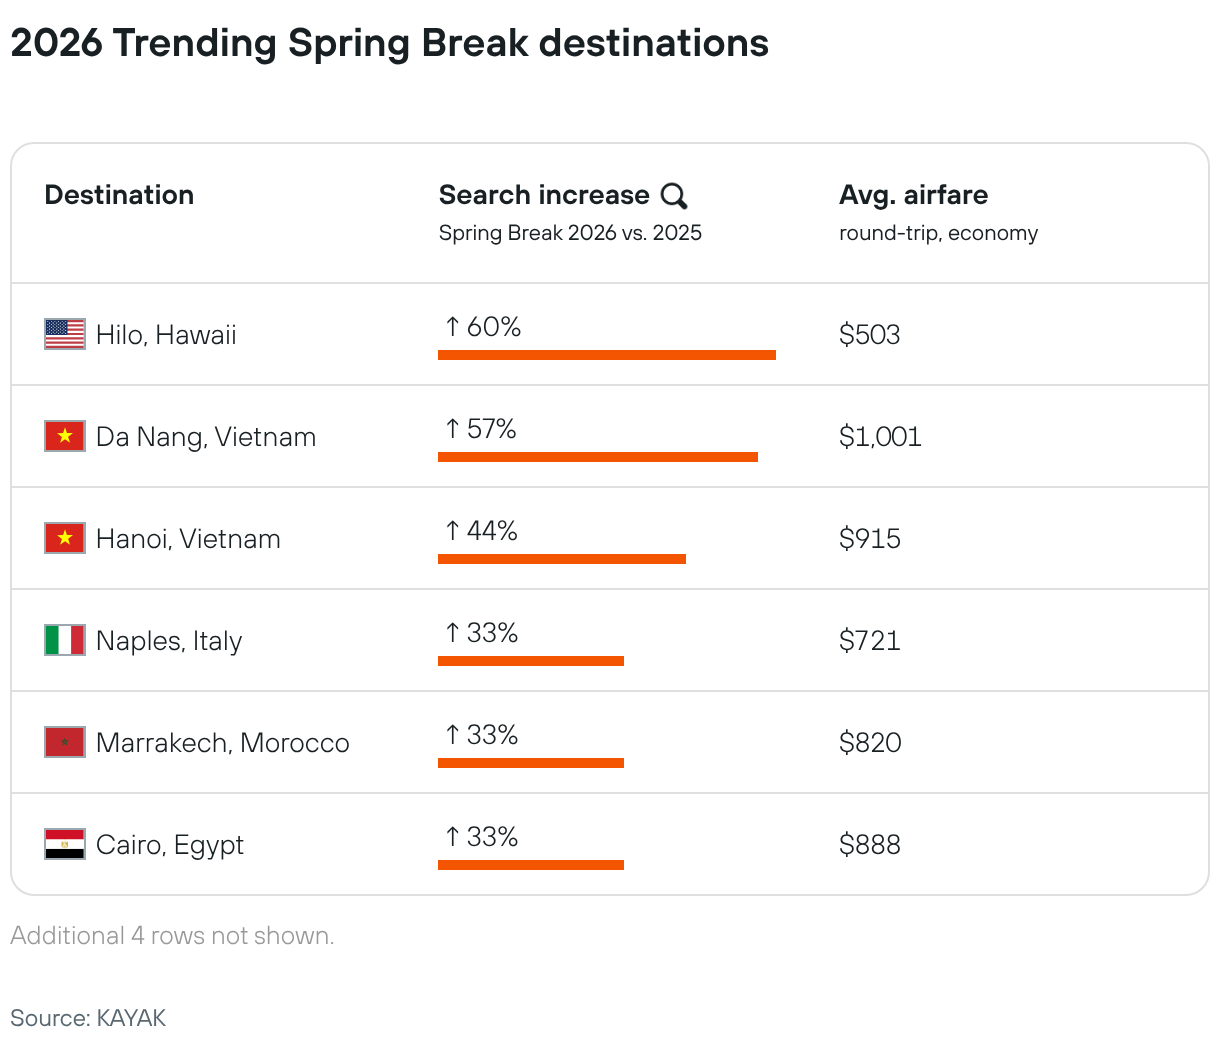The image size is (1220, 1046).
Task: Click the Avg. airfare column header
Action: 913,195
